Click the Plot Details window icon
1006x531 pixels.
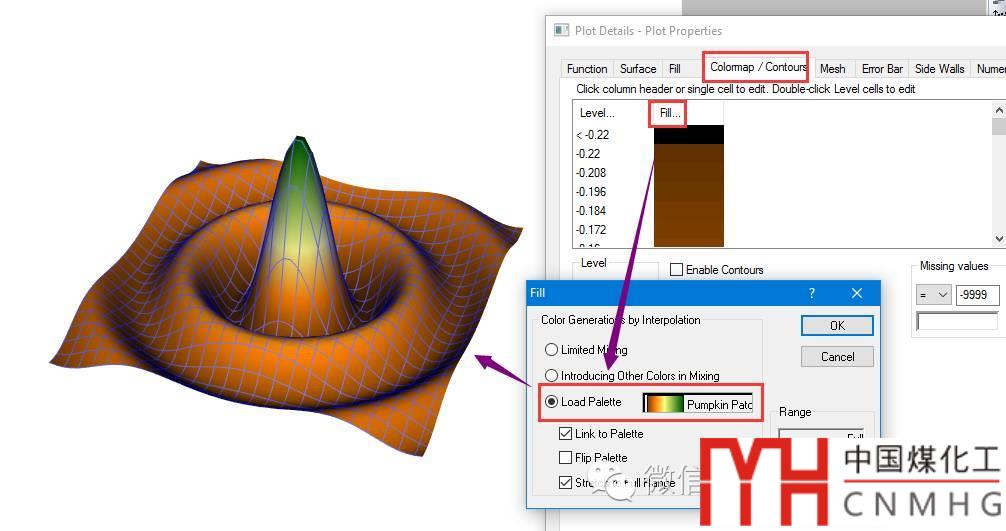(x=561, y=30)
